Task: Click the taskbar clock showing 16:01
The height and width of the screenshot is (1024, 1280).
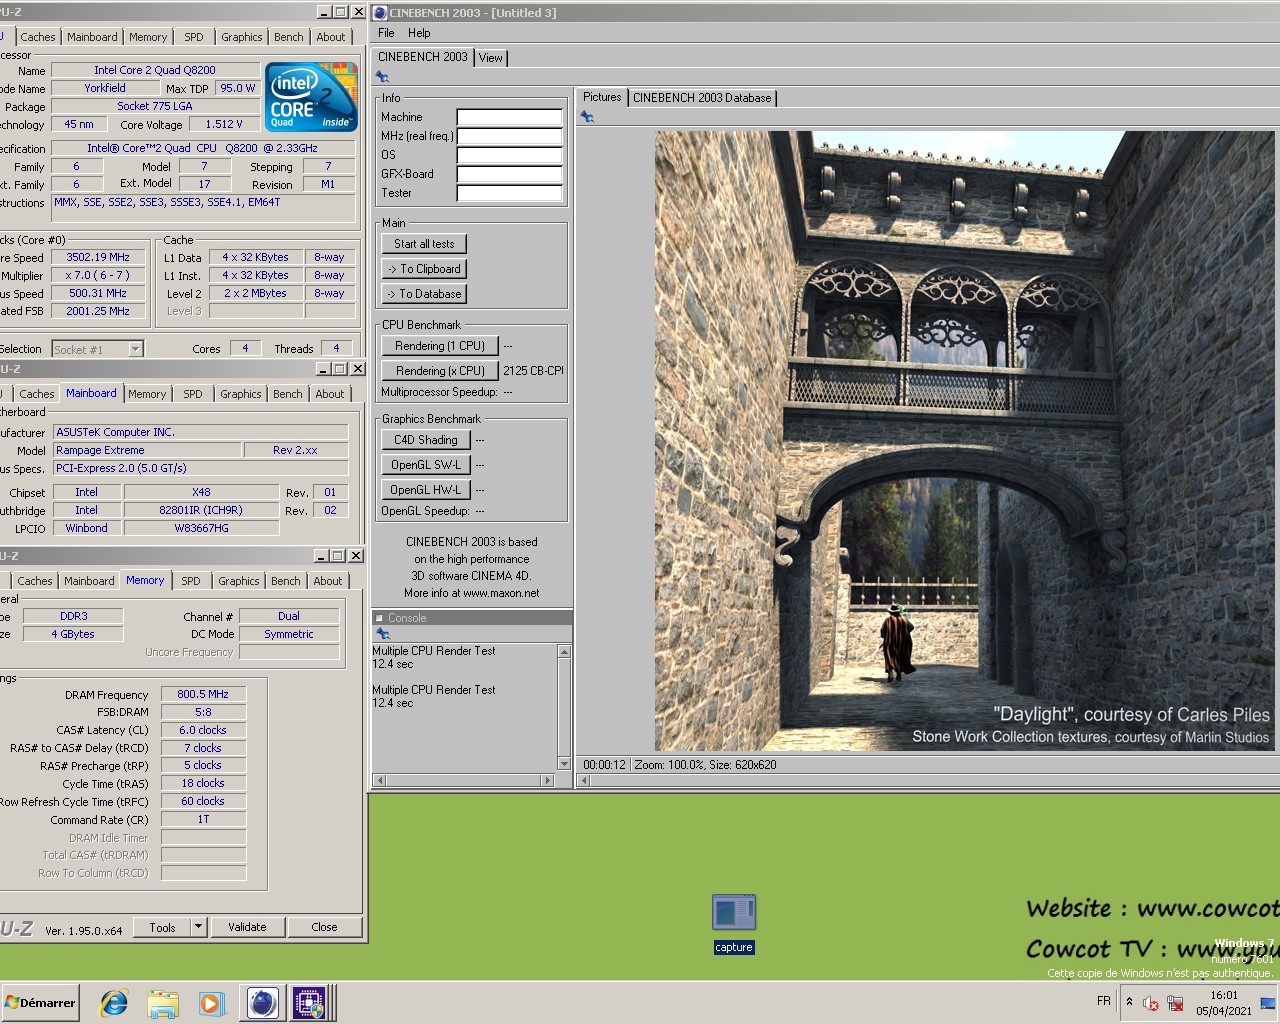Action: coord(1224,996)
